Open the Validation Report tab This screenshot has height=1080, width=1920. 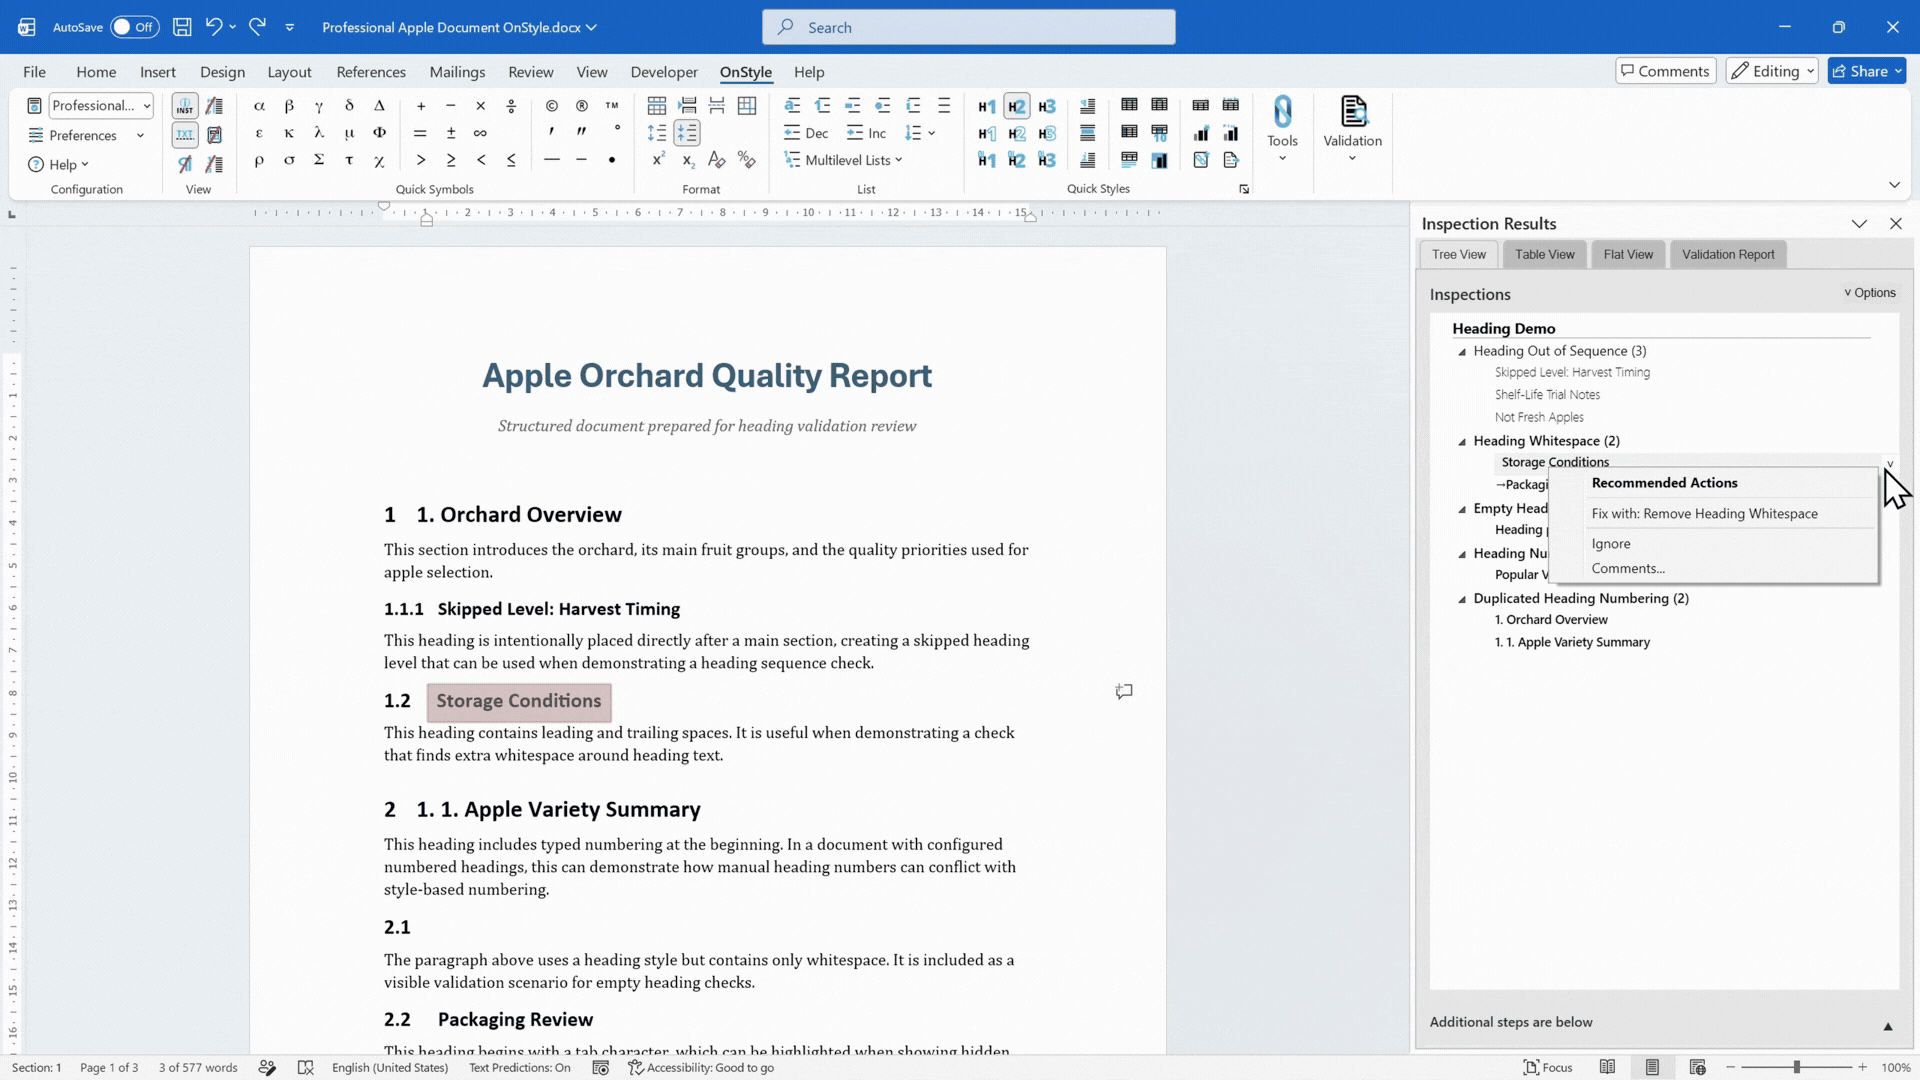tap(1728, 254)
